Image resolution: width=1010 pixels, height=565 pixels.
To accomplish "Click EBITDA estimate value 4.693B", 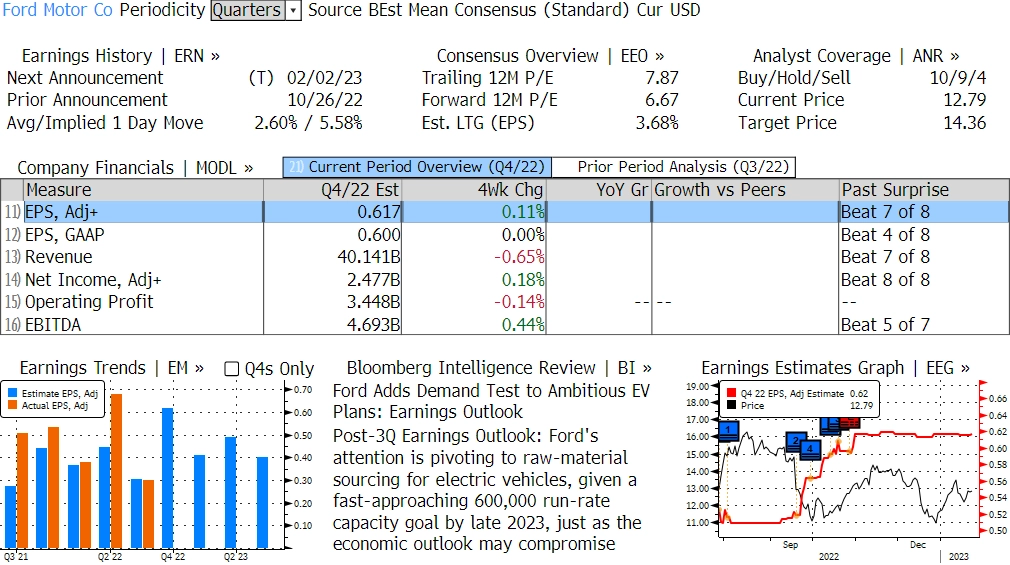I will (374, 324).
